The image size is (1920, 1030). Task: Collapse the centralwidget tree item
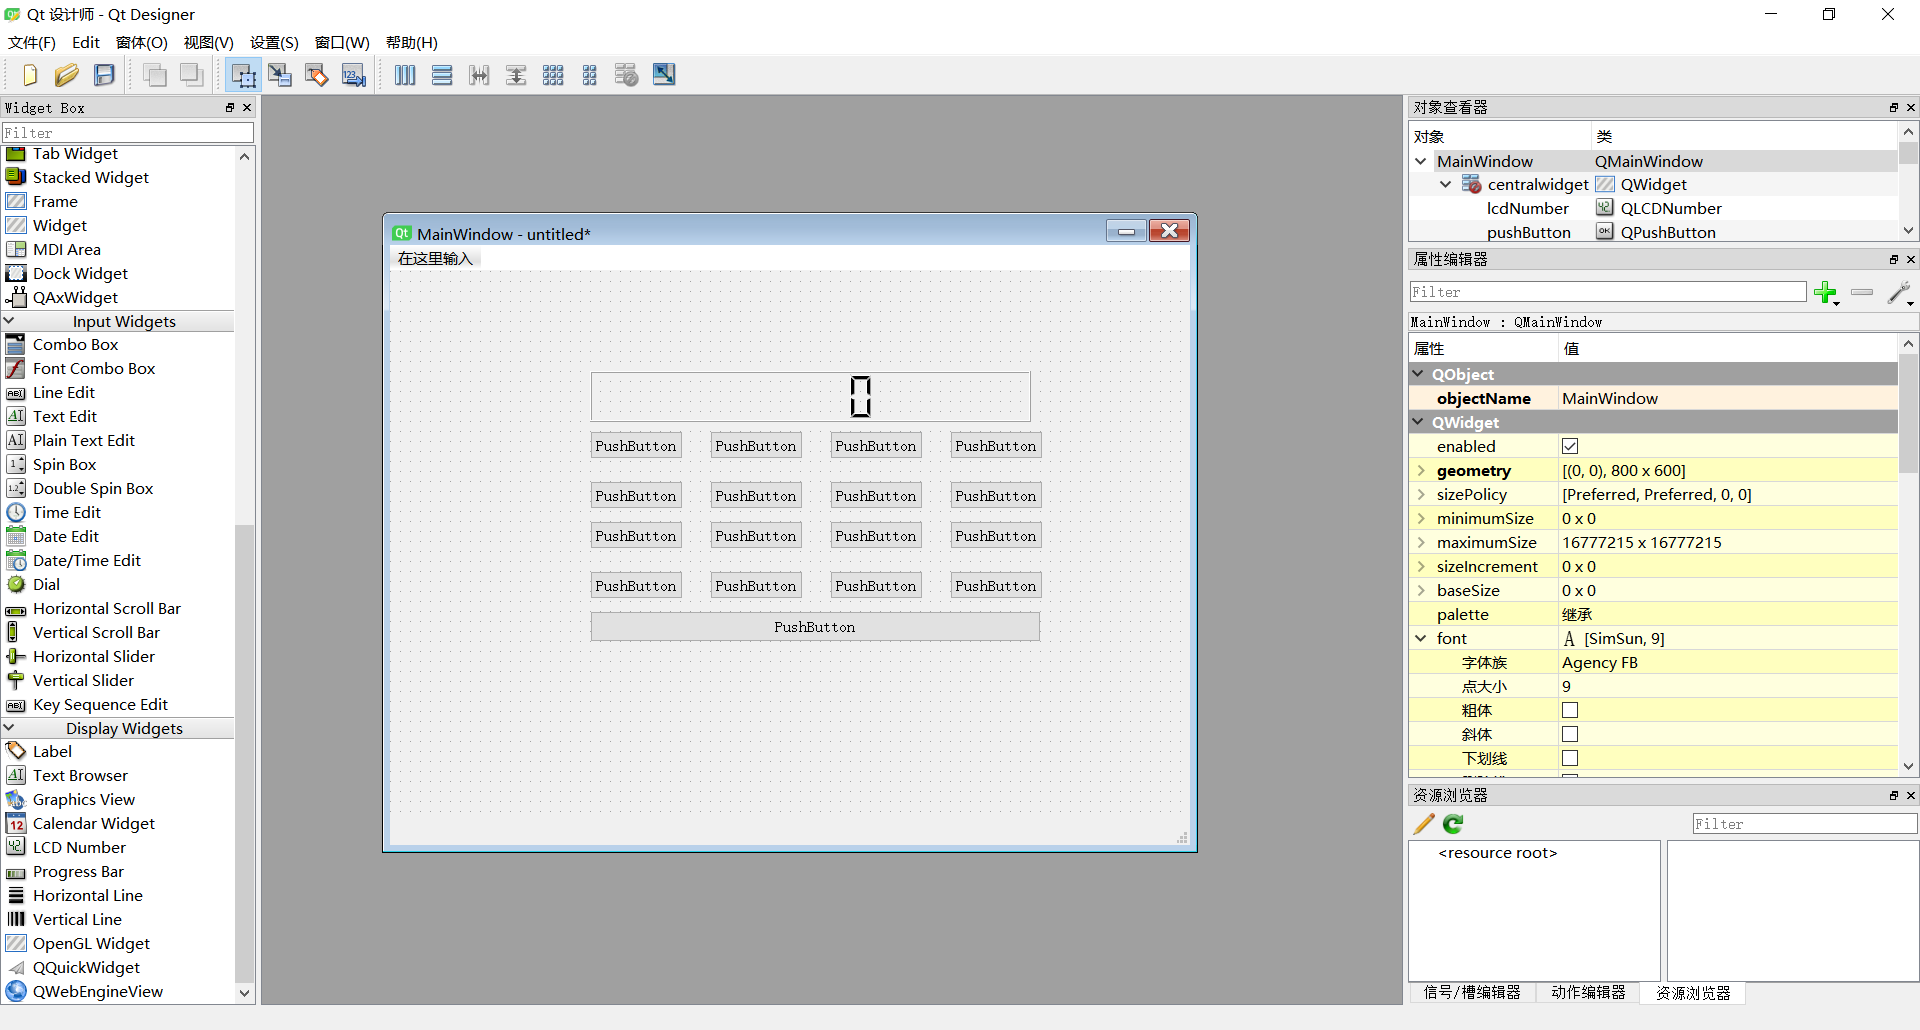(1446, 184)
